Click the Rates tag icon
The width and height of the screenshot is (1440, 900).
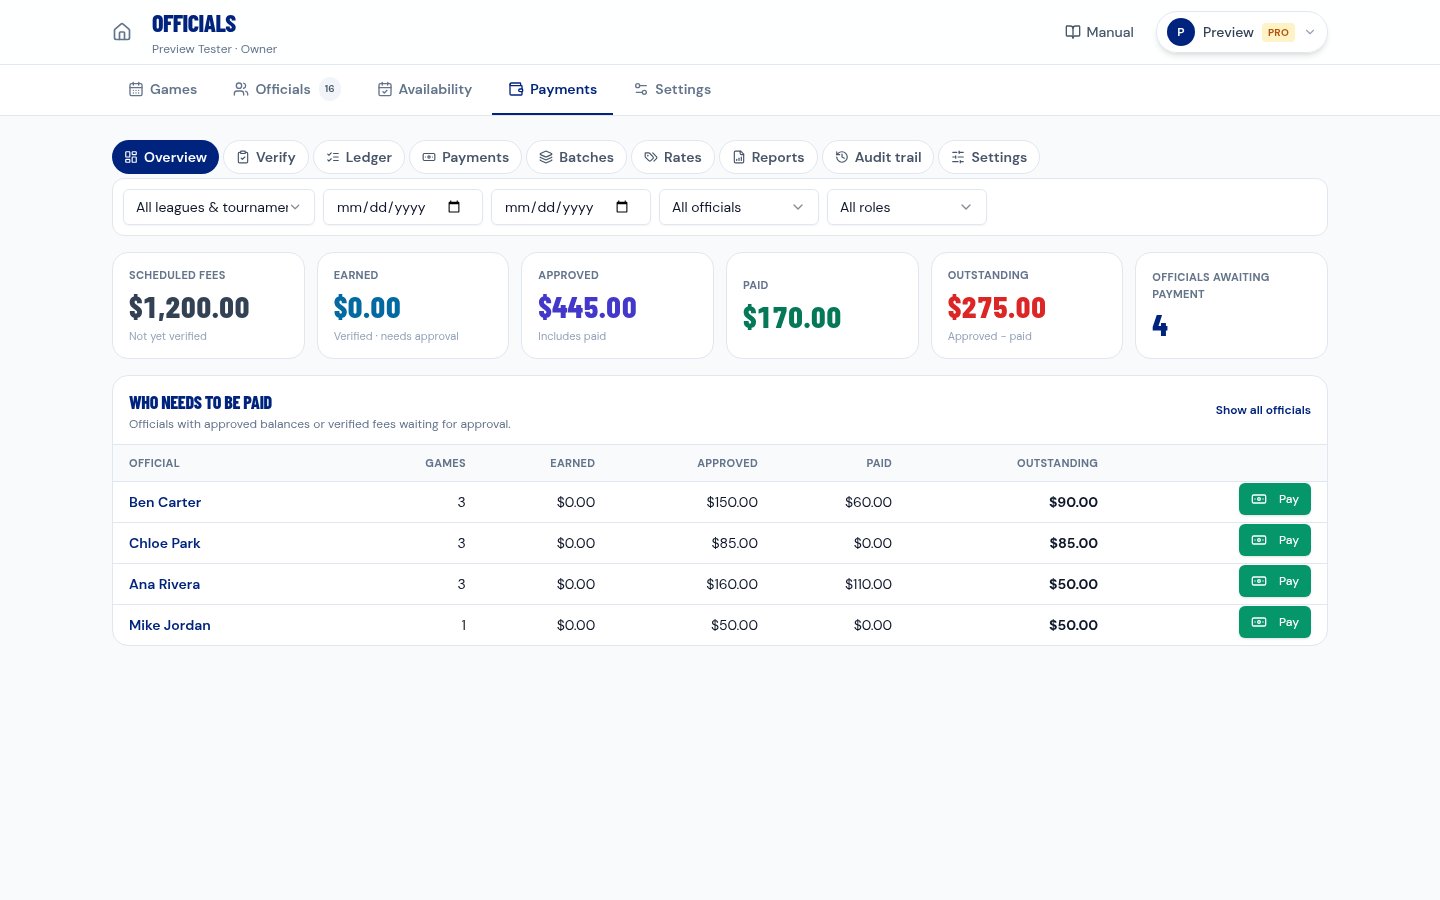[651, 157]
